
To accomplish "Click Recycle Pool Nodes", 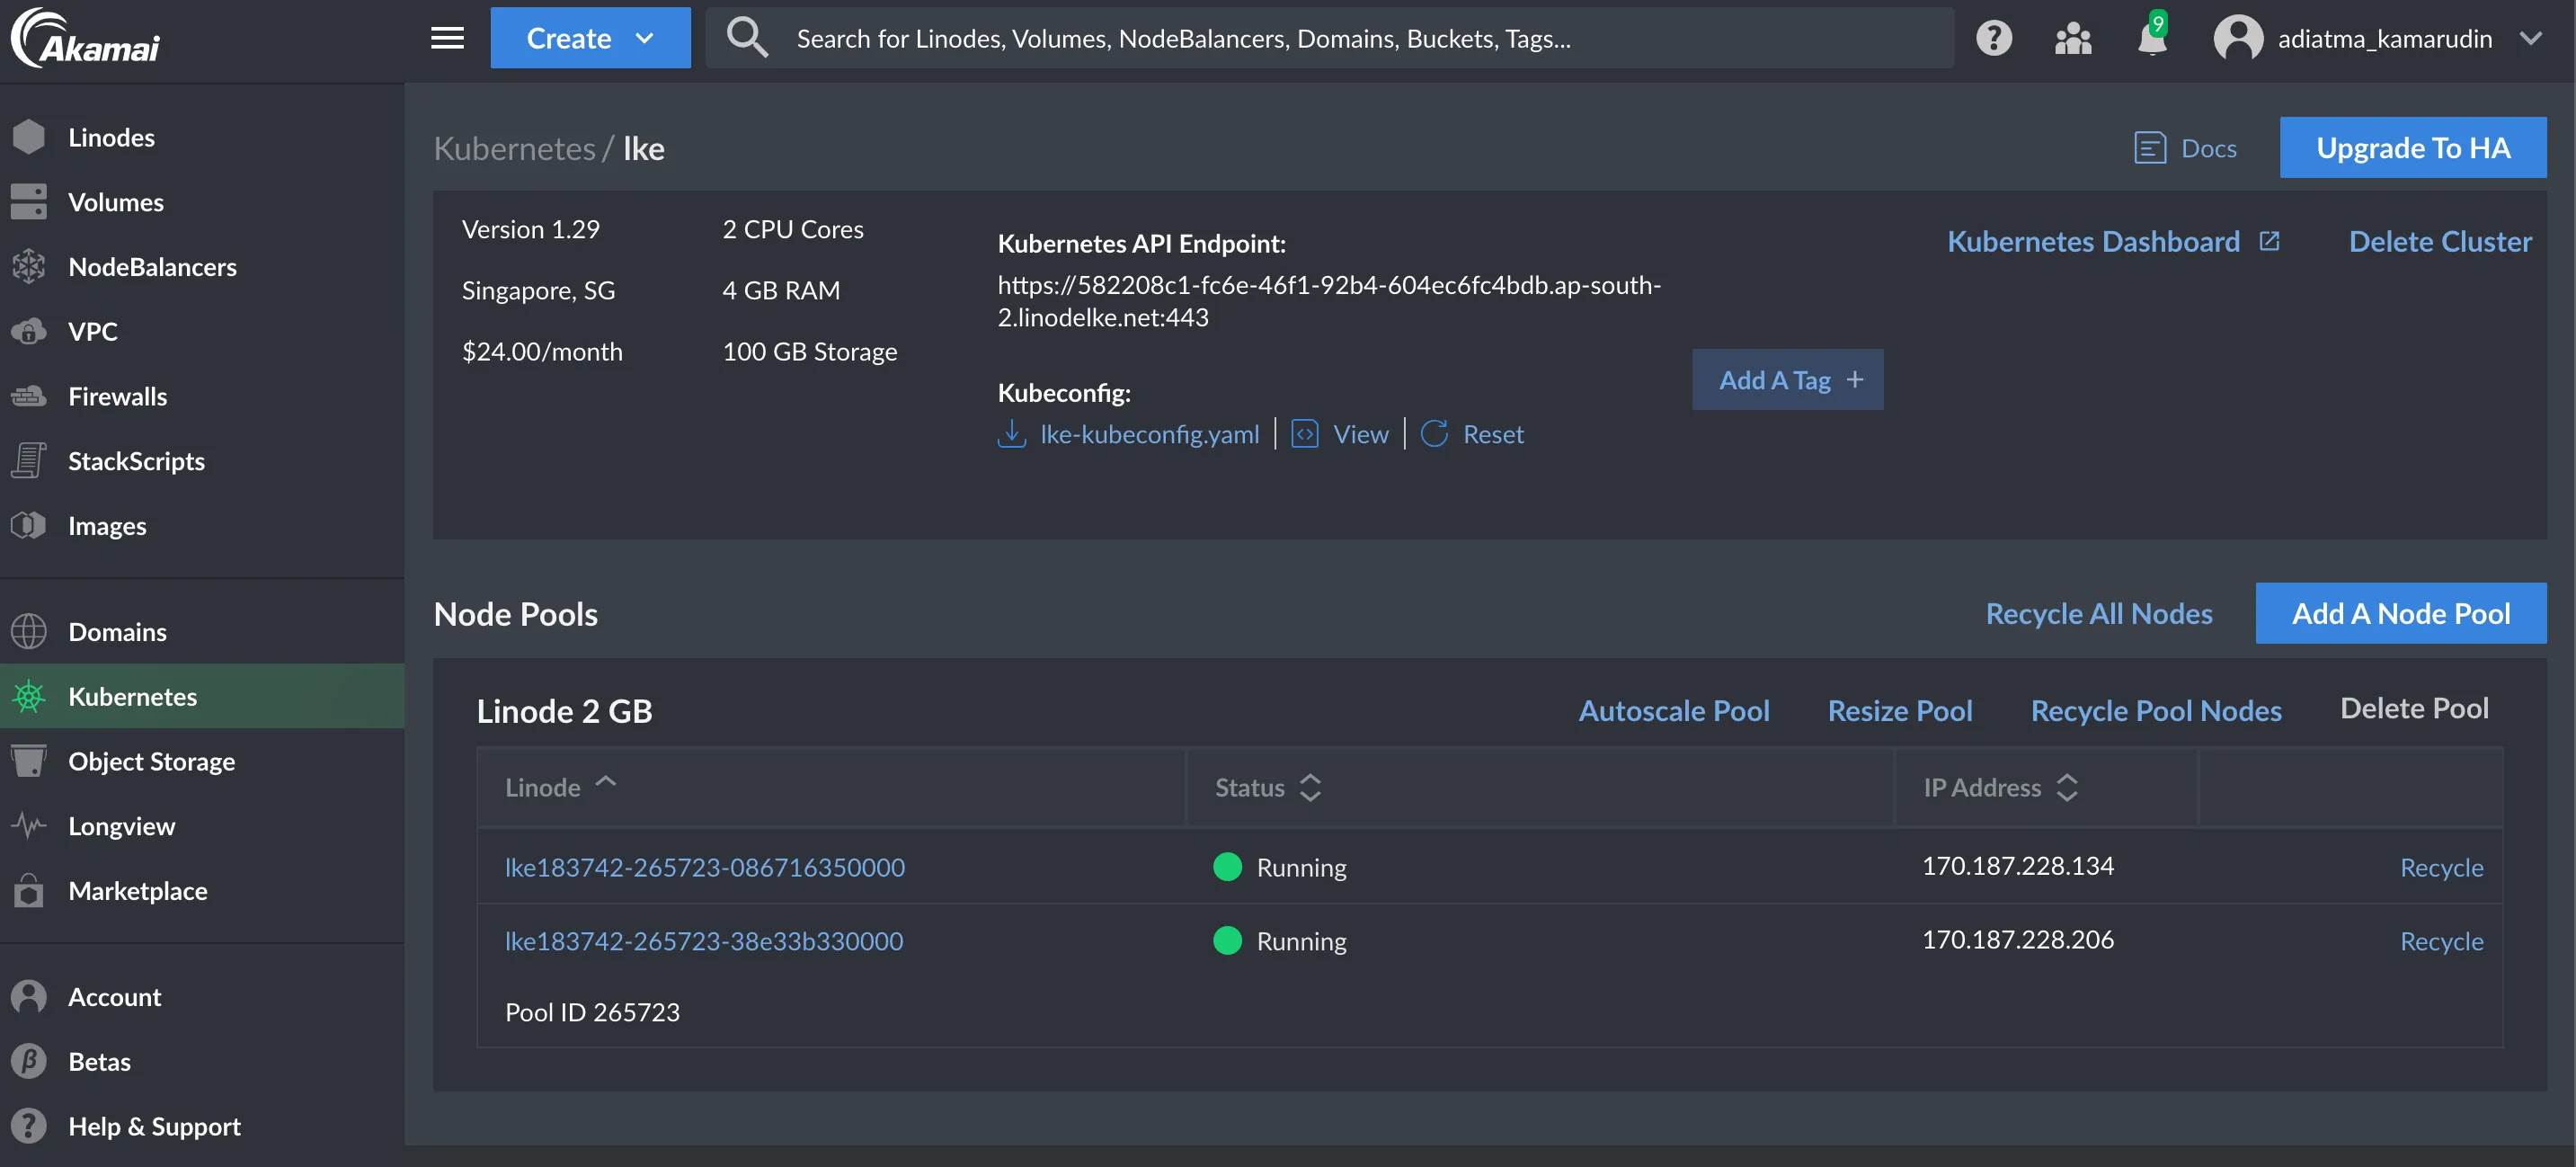I will coord(2156,710).
